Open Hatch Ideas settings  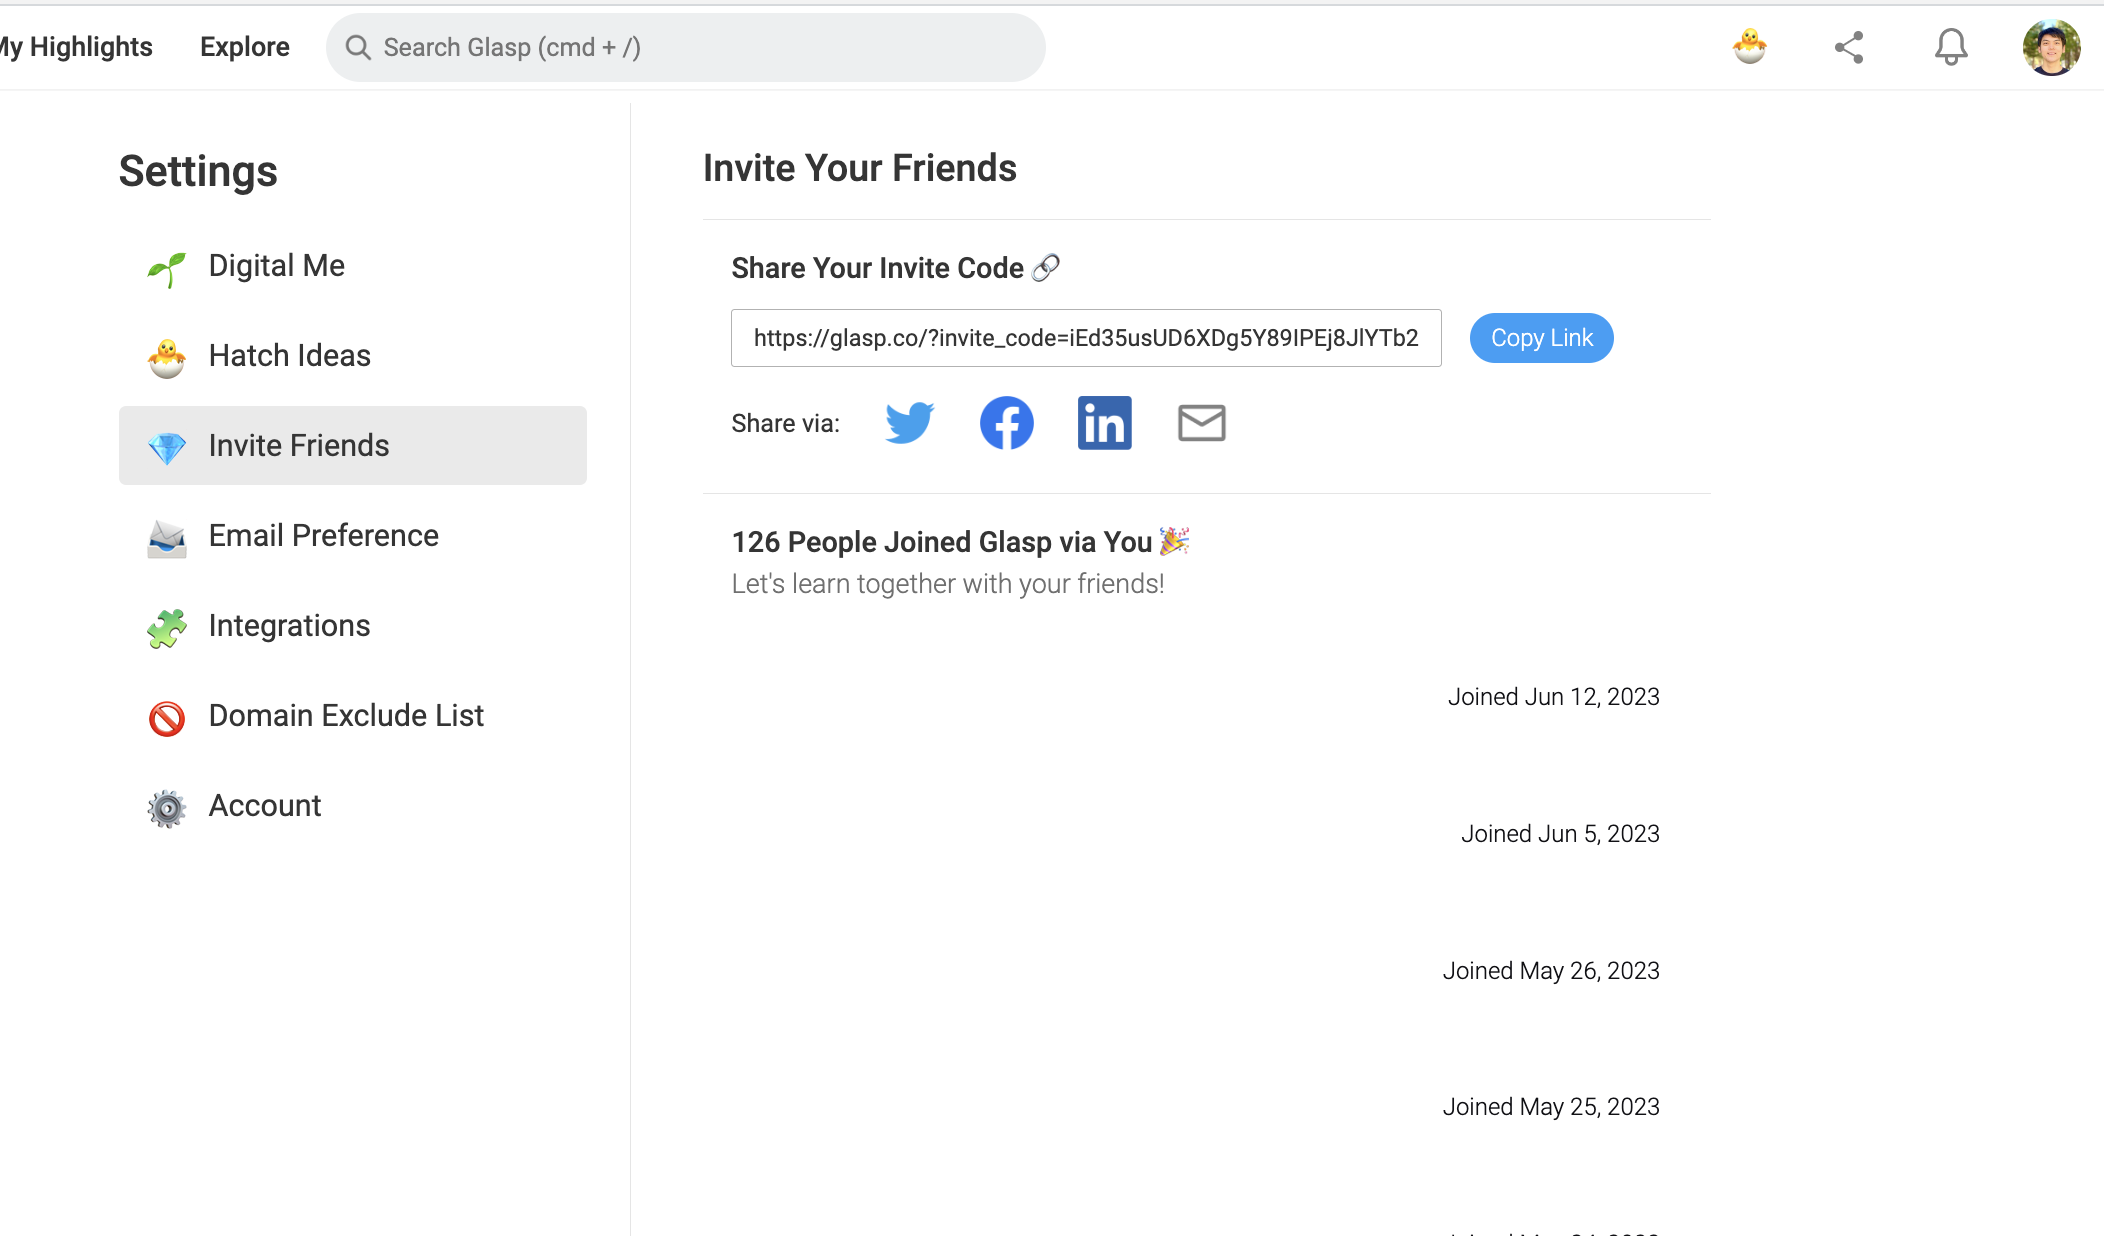(353, 356)
